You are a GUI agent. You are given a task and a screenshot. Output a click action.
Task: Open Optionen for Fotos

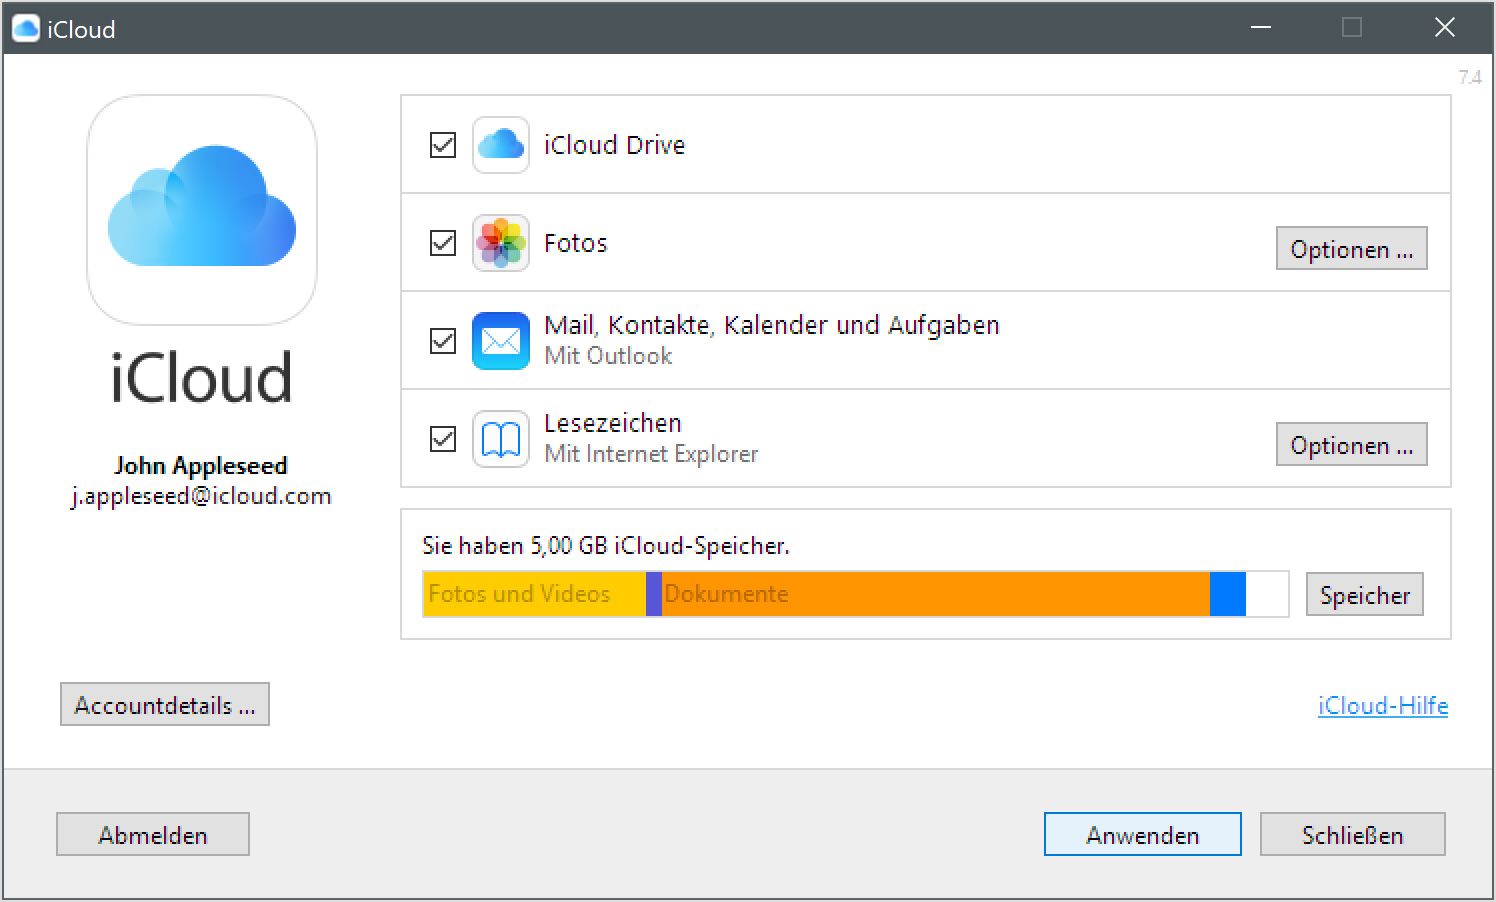tap(1352, 249)
